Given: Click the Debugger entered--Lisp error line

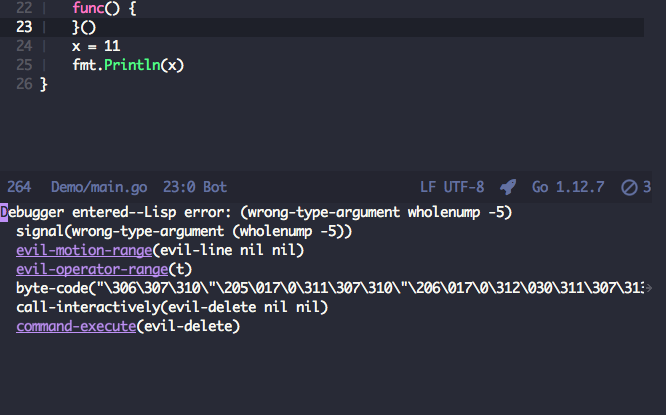Looking at the screenshot, I should (x=256, y=212).
